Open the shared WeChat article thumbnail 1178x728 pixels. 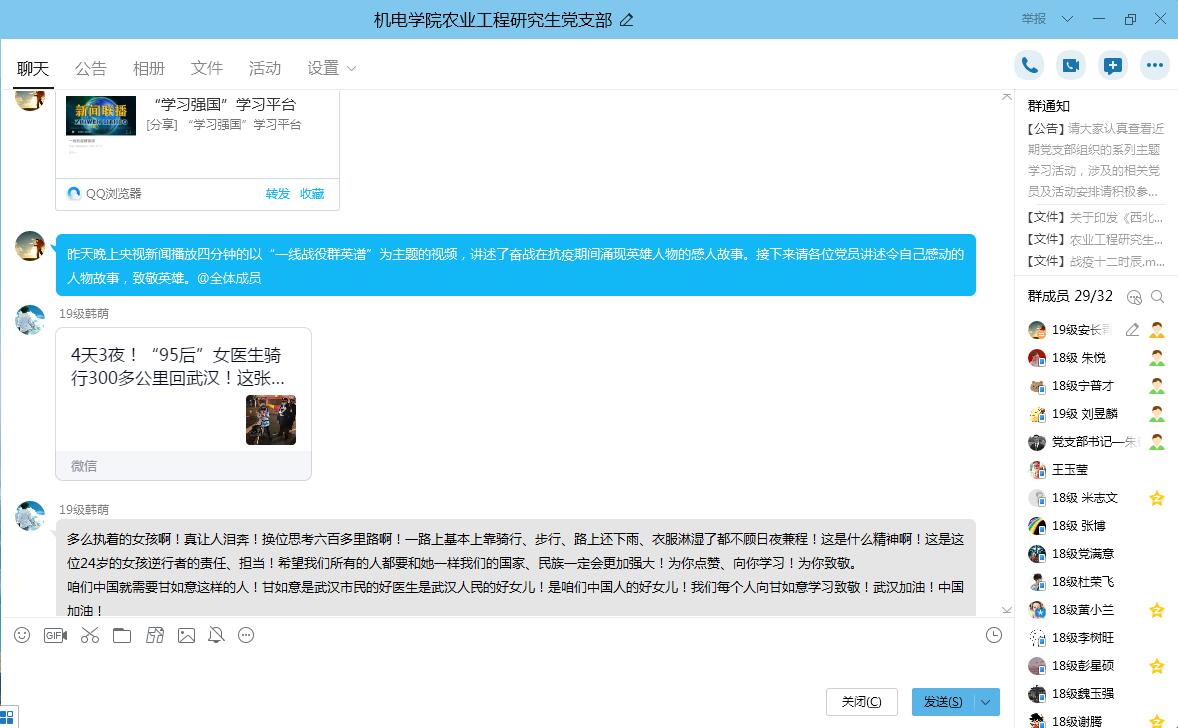(271, 420)
